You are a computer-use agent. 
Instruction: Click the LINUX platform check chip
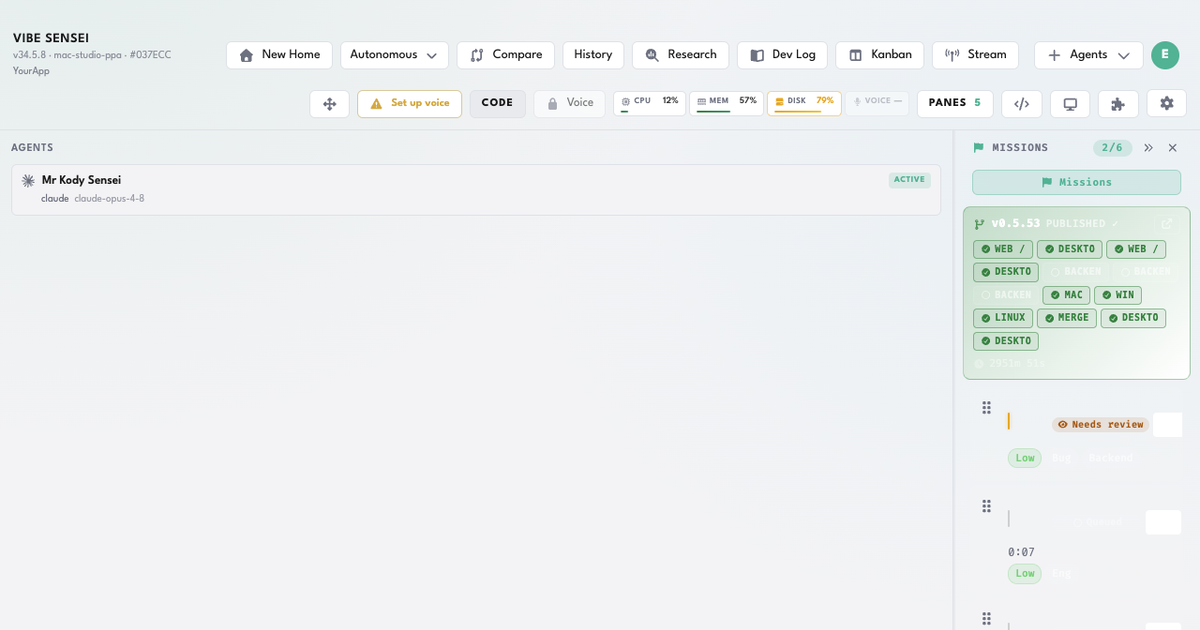click(1003, 318)
